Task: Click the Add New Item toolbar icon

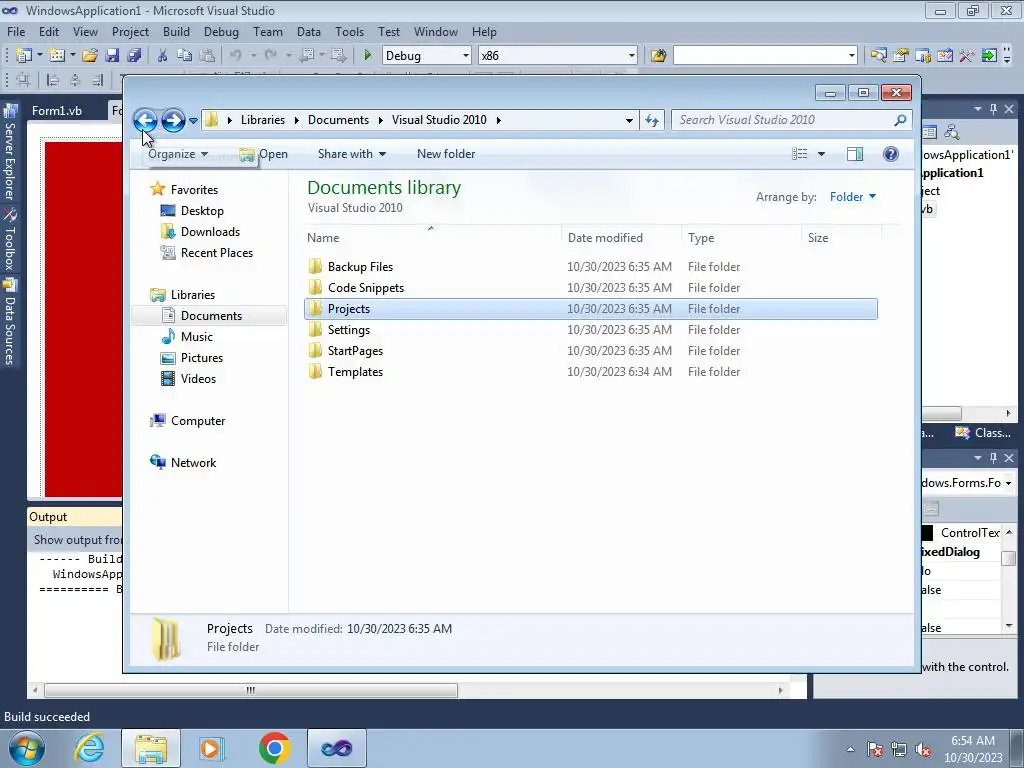Action: 57,56
